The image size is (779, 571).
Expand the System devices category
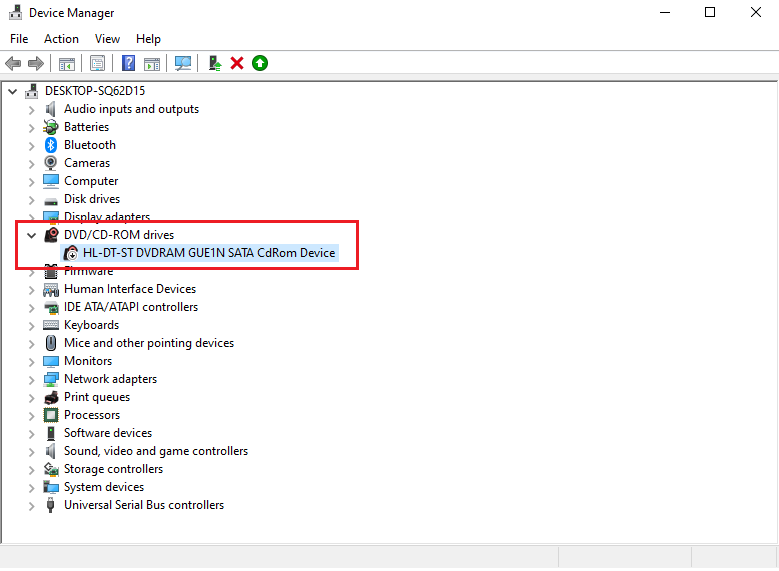[31, 488]
